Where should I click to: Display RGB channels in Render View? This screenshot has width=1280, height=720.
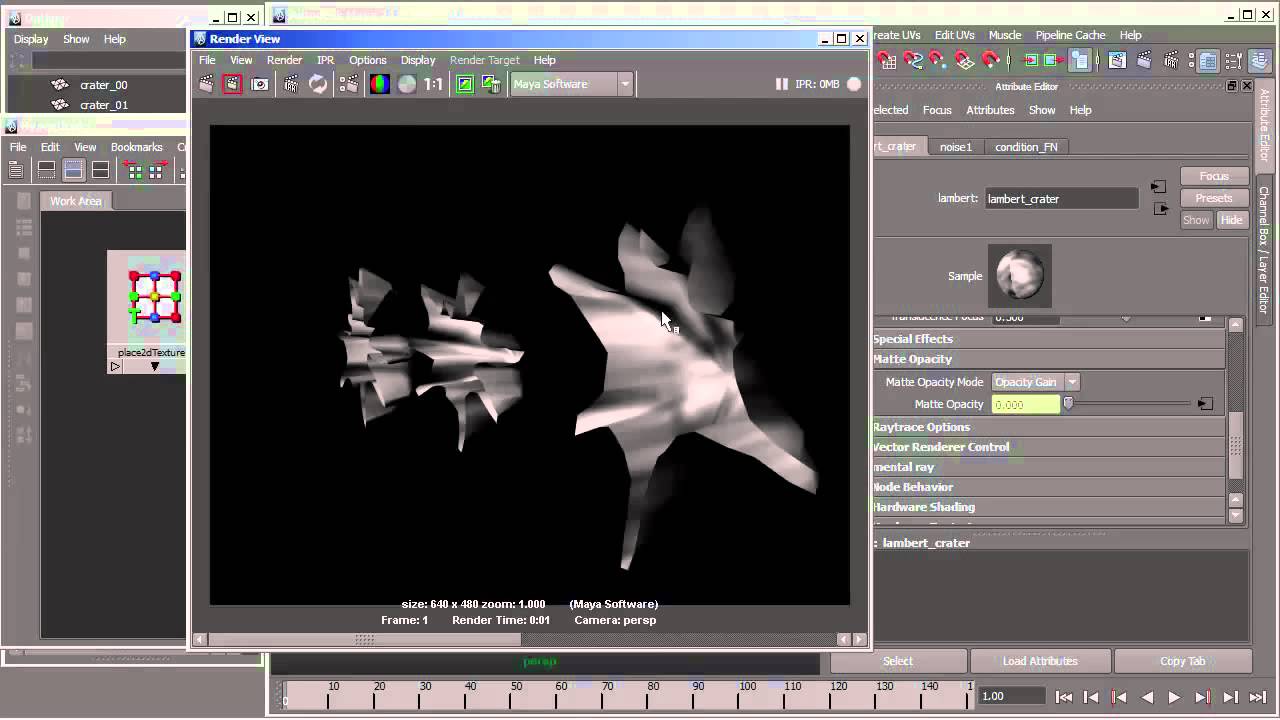380,84
